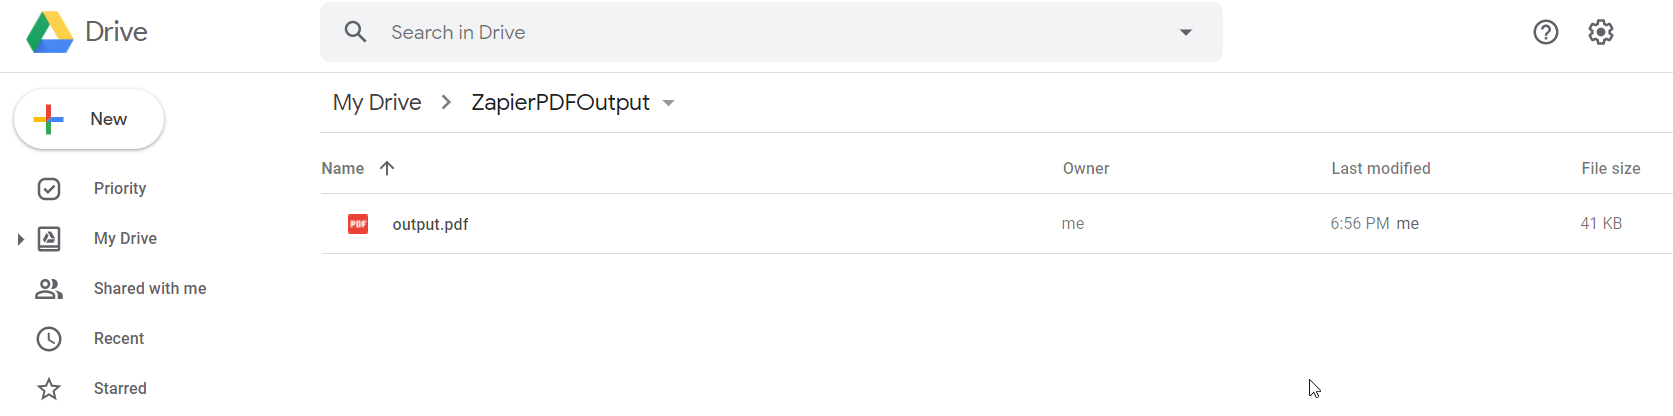Click in the Search in Drive field

pos(771,32)
